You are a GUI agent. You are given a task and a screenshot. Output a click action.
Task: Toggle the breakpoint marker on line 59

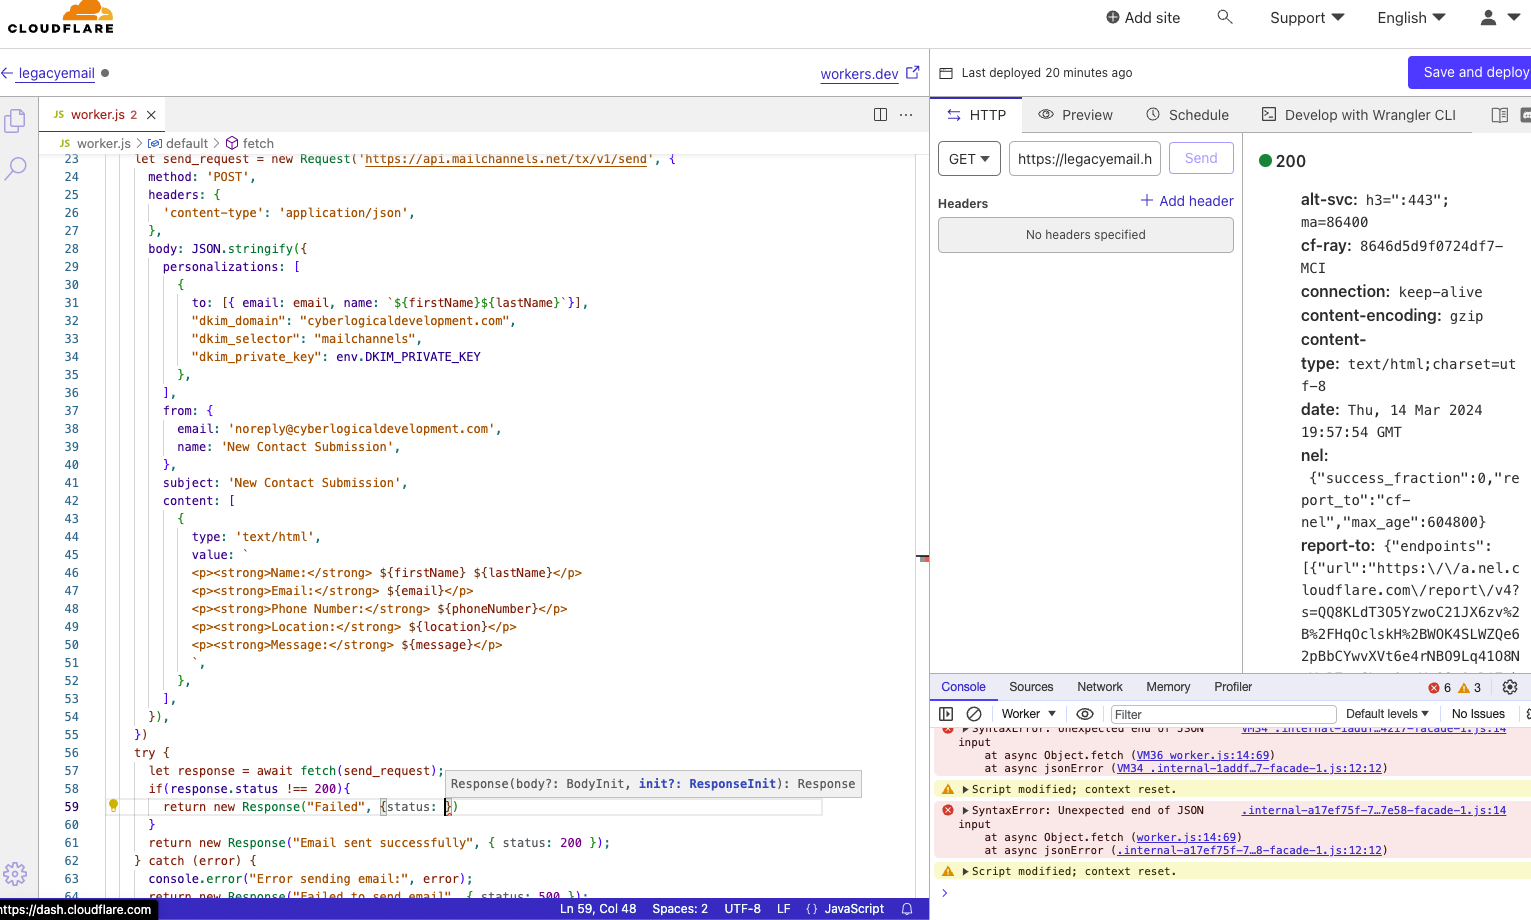[x=114, y=805]
